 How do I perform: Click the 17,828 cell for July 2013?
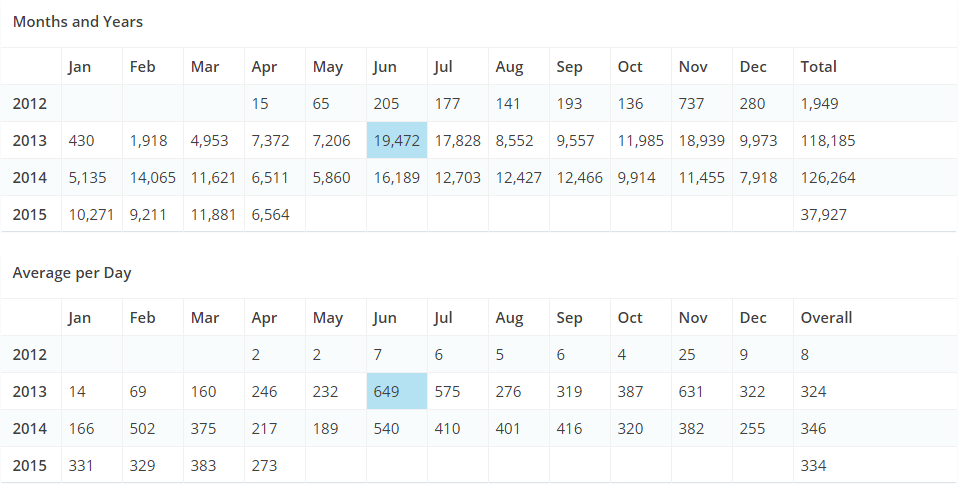(x=457, y=141)
